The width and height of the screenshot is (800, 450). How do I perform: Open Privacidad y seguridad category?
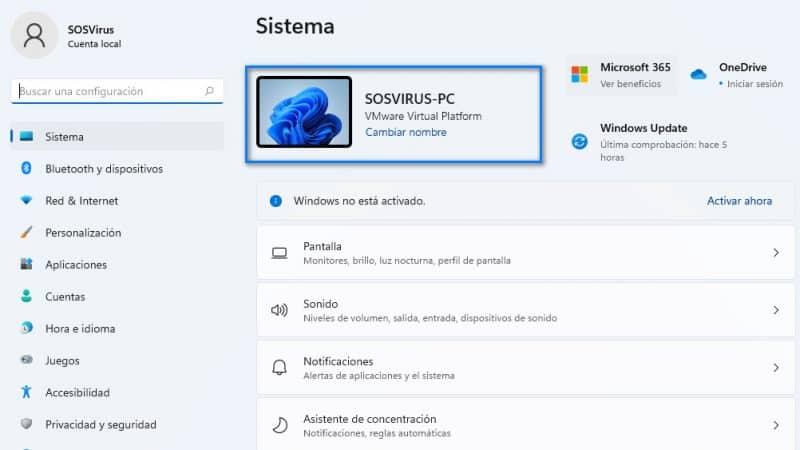click(x=100, y=425)
